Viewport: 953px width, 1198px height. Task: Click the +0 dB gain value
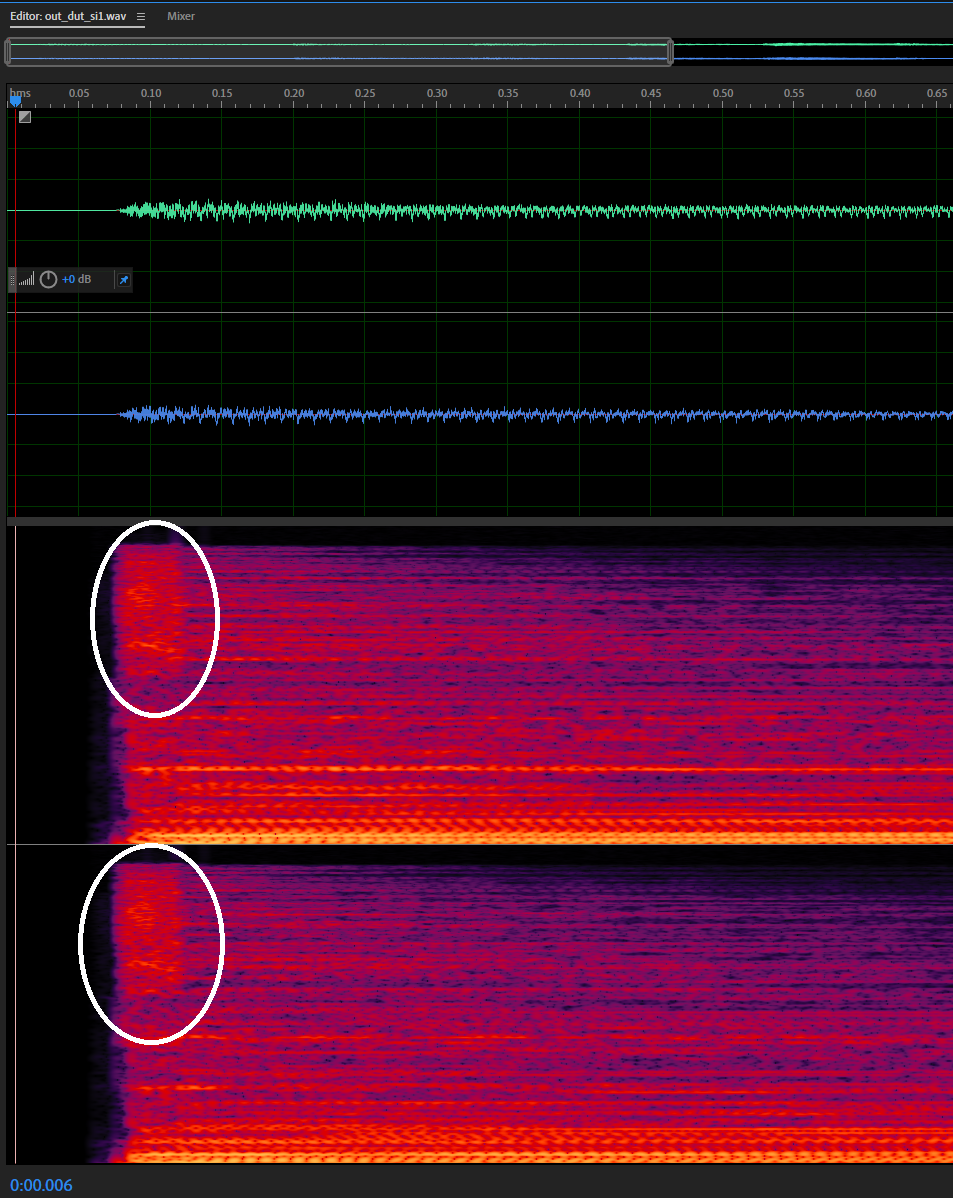point(76,280)
